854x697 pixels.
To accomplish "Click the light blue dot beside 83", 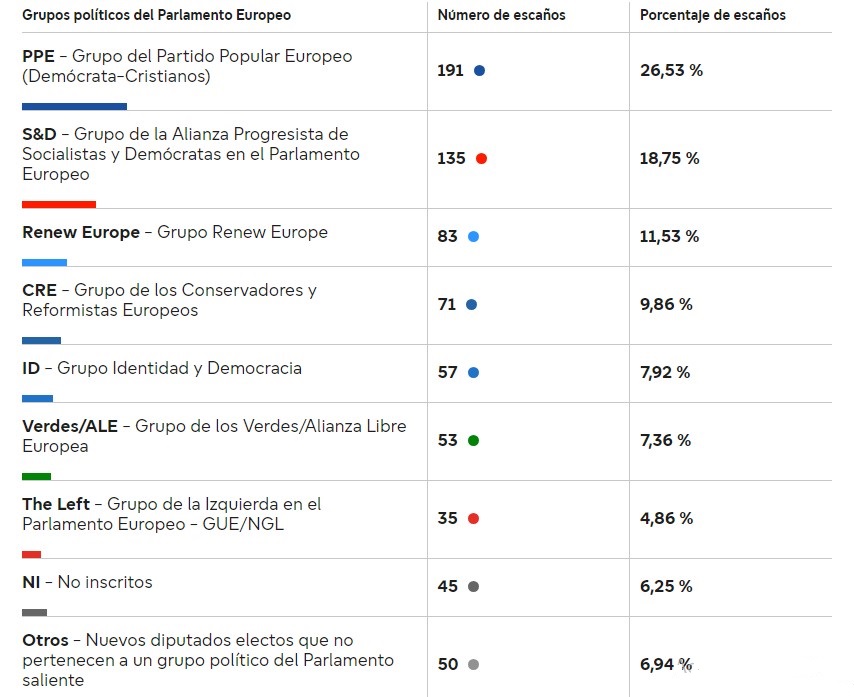I will pyautogui.click(x=473, y=237).
